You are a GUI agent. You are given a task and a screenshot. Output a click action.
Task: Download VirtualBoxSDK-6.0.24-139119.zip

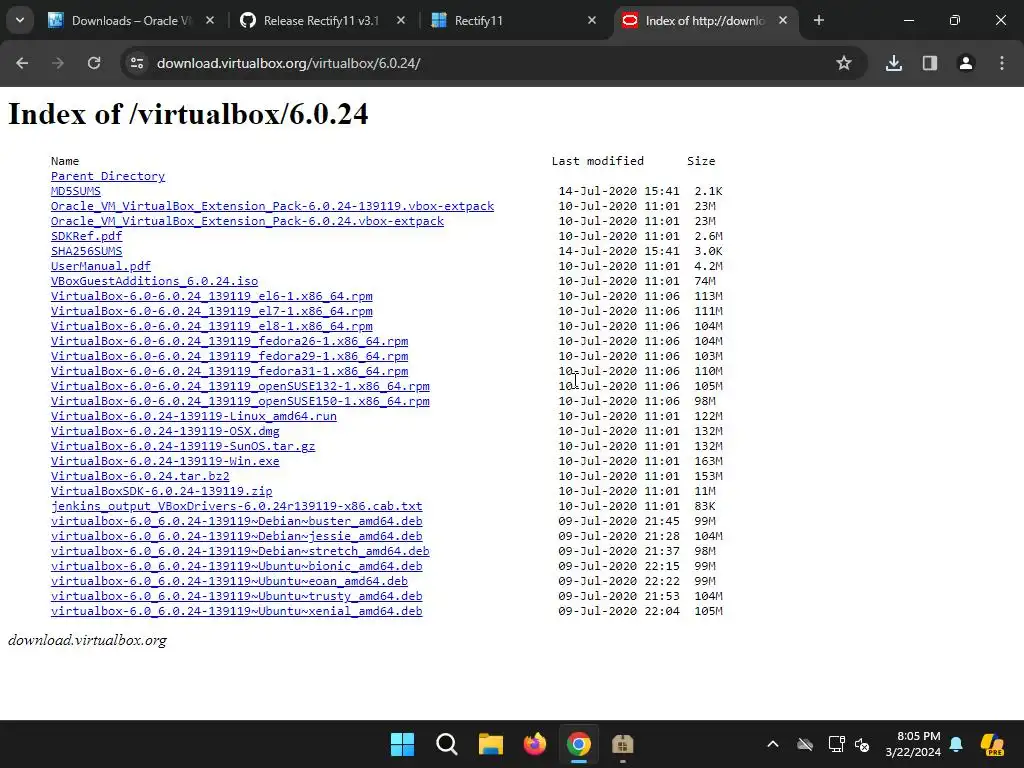click(x=161, y=491)
